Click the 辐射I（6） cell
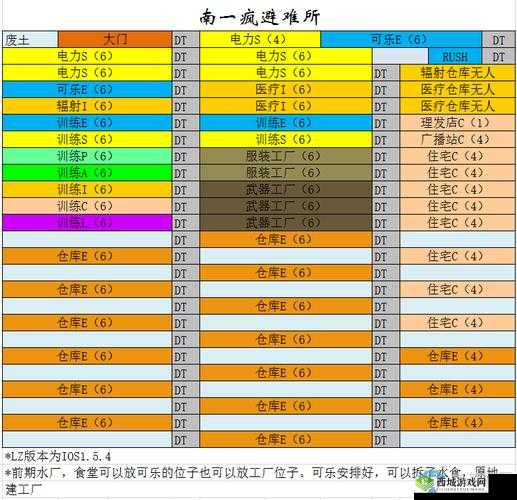Image resolution: width=517 pixels, height=500 pixels. click(87, 106)
